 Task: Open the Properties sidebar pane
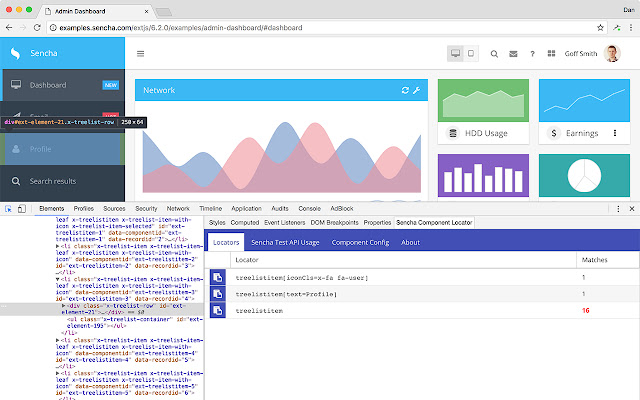377,222
